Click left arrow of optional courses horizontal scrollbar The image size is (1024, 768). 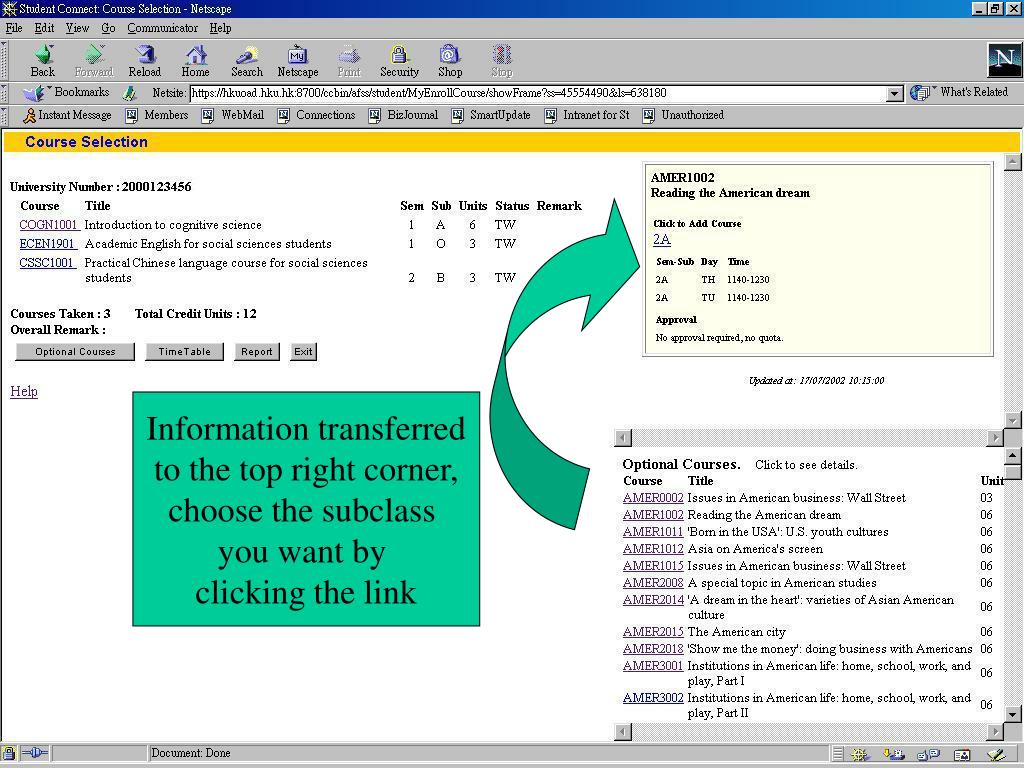pos(624,732)
